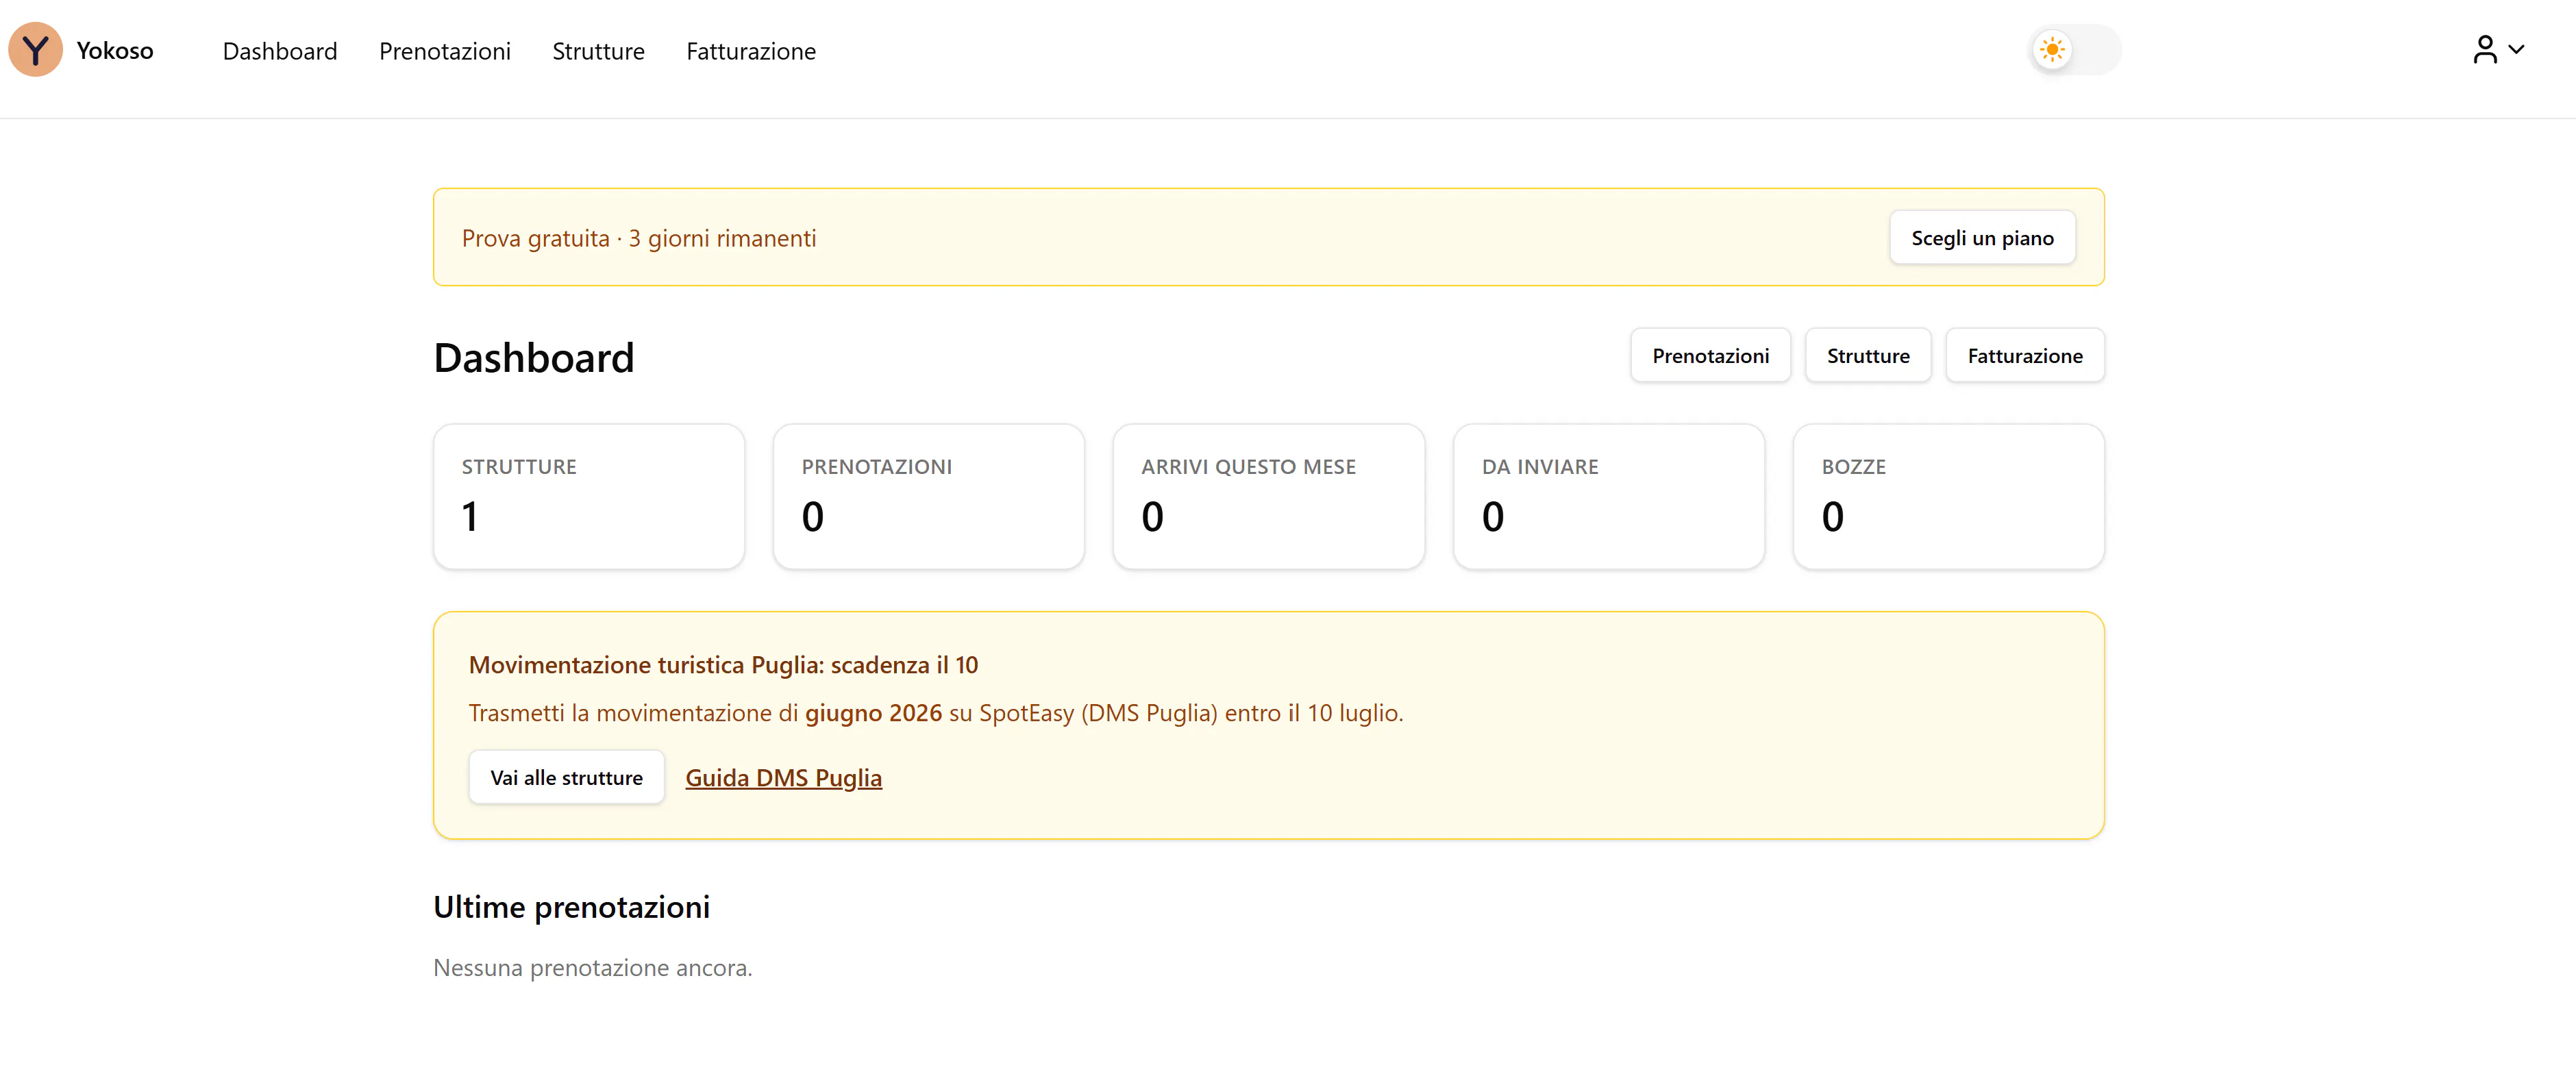Open Dashboard in the top navigation
Viewport: 2576px width, 1087px height.
tap(280, 51)
